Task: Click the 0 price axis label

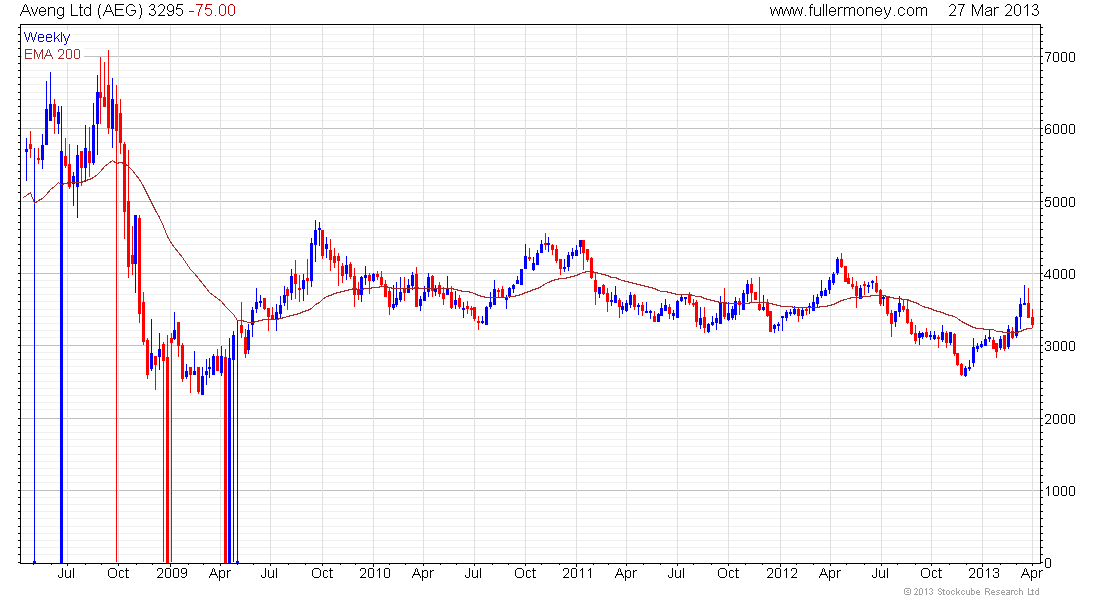Action: 1048,563
